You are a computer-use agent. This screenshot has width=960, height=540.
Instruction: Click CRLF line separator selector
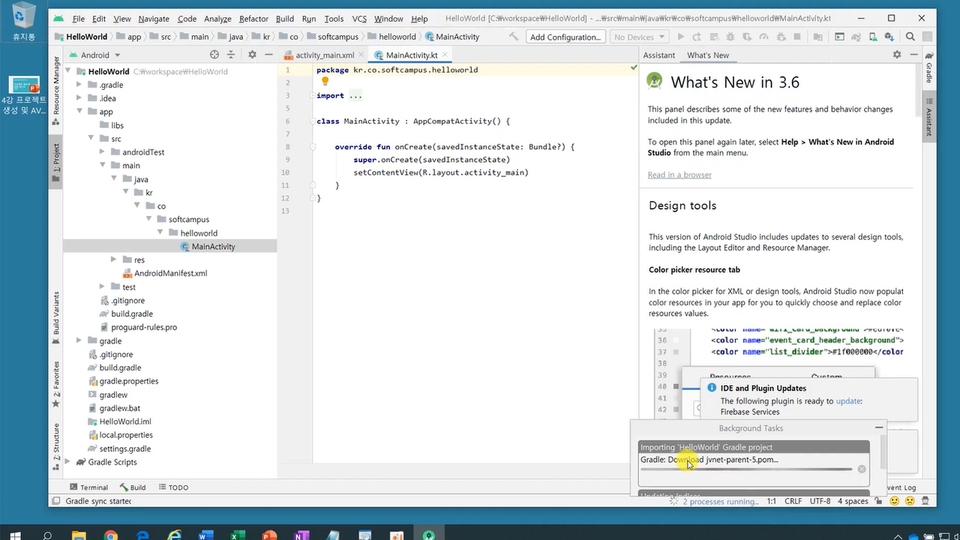click(793, 501)
